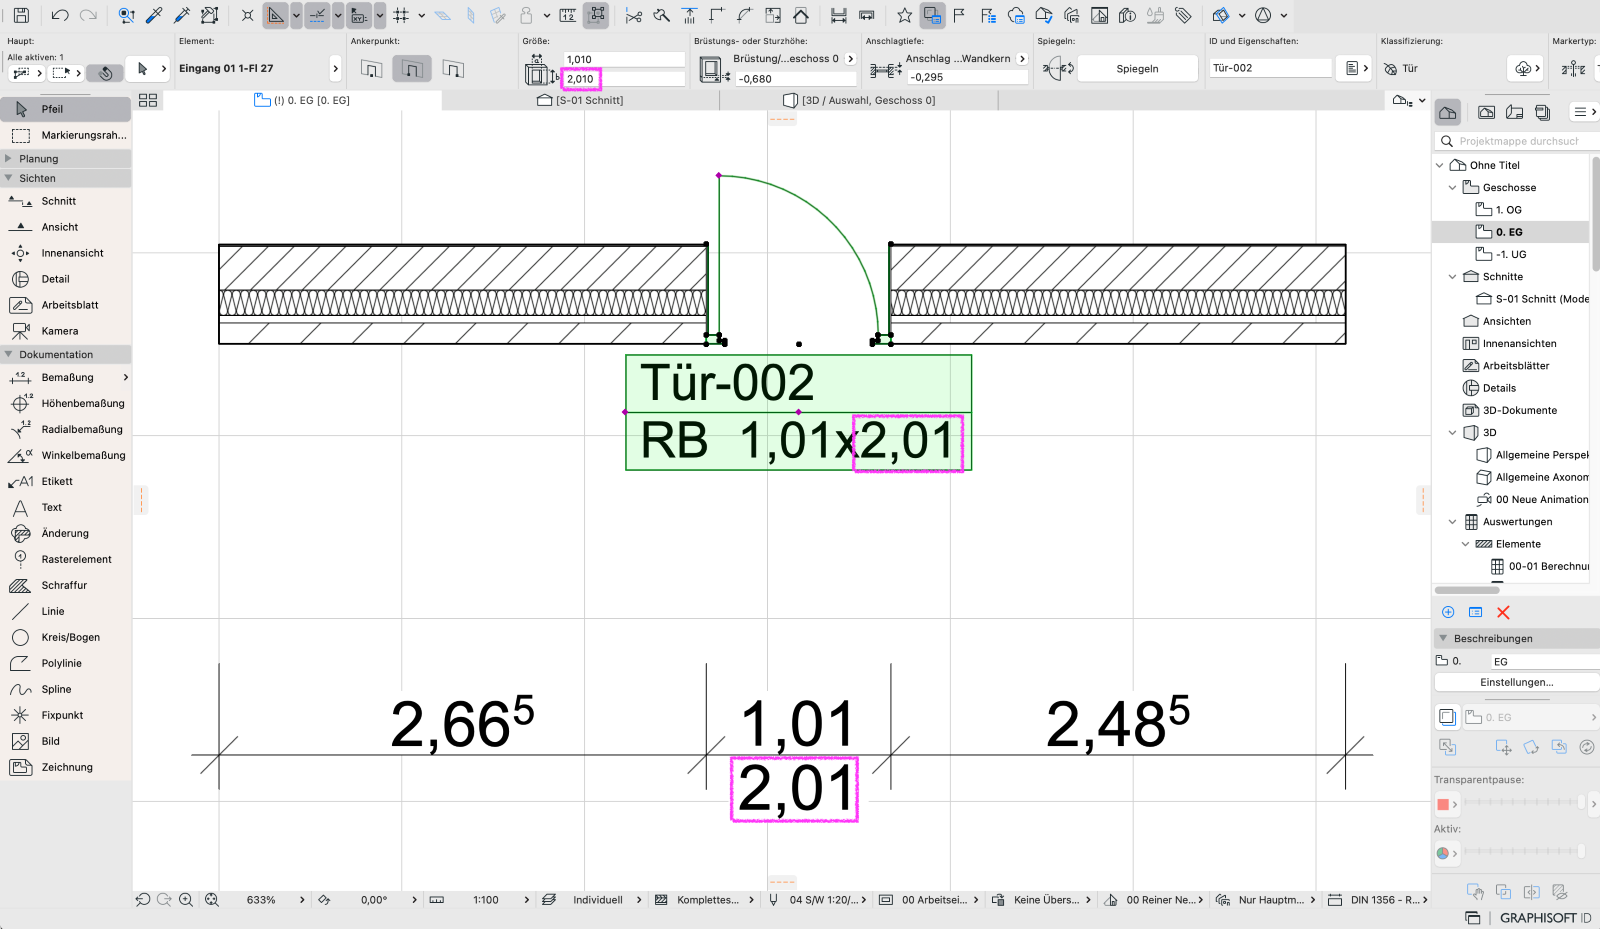The width and height of the screenshot is (1600, 929).
Task: Click the door width field 1,010
Action: (624, 59)
